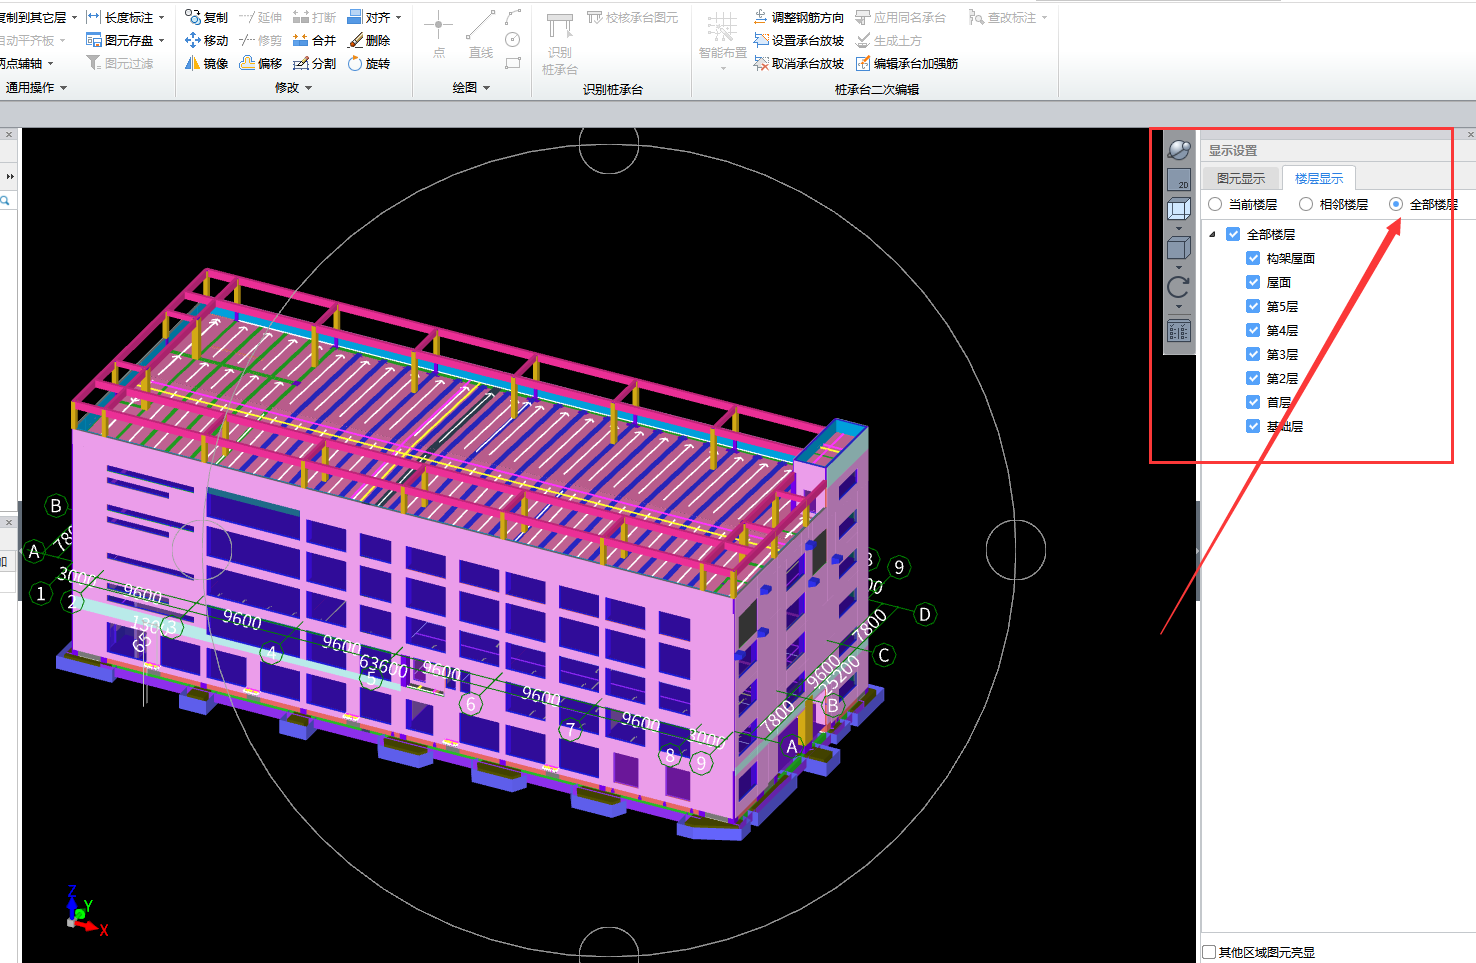Open display settings list icon

(x=1179, y=330)
